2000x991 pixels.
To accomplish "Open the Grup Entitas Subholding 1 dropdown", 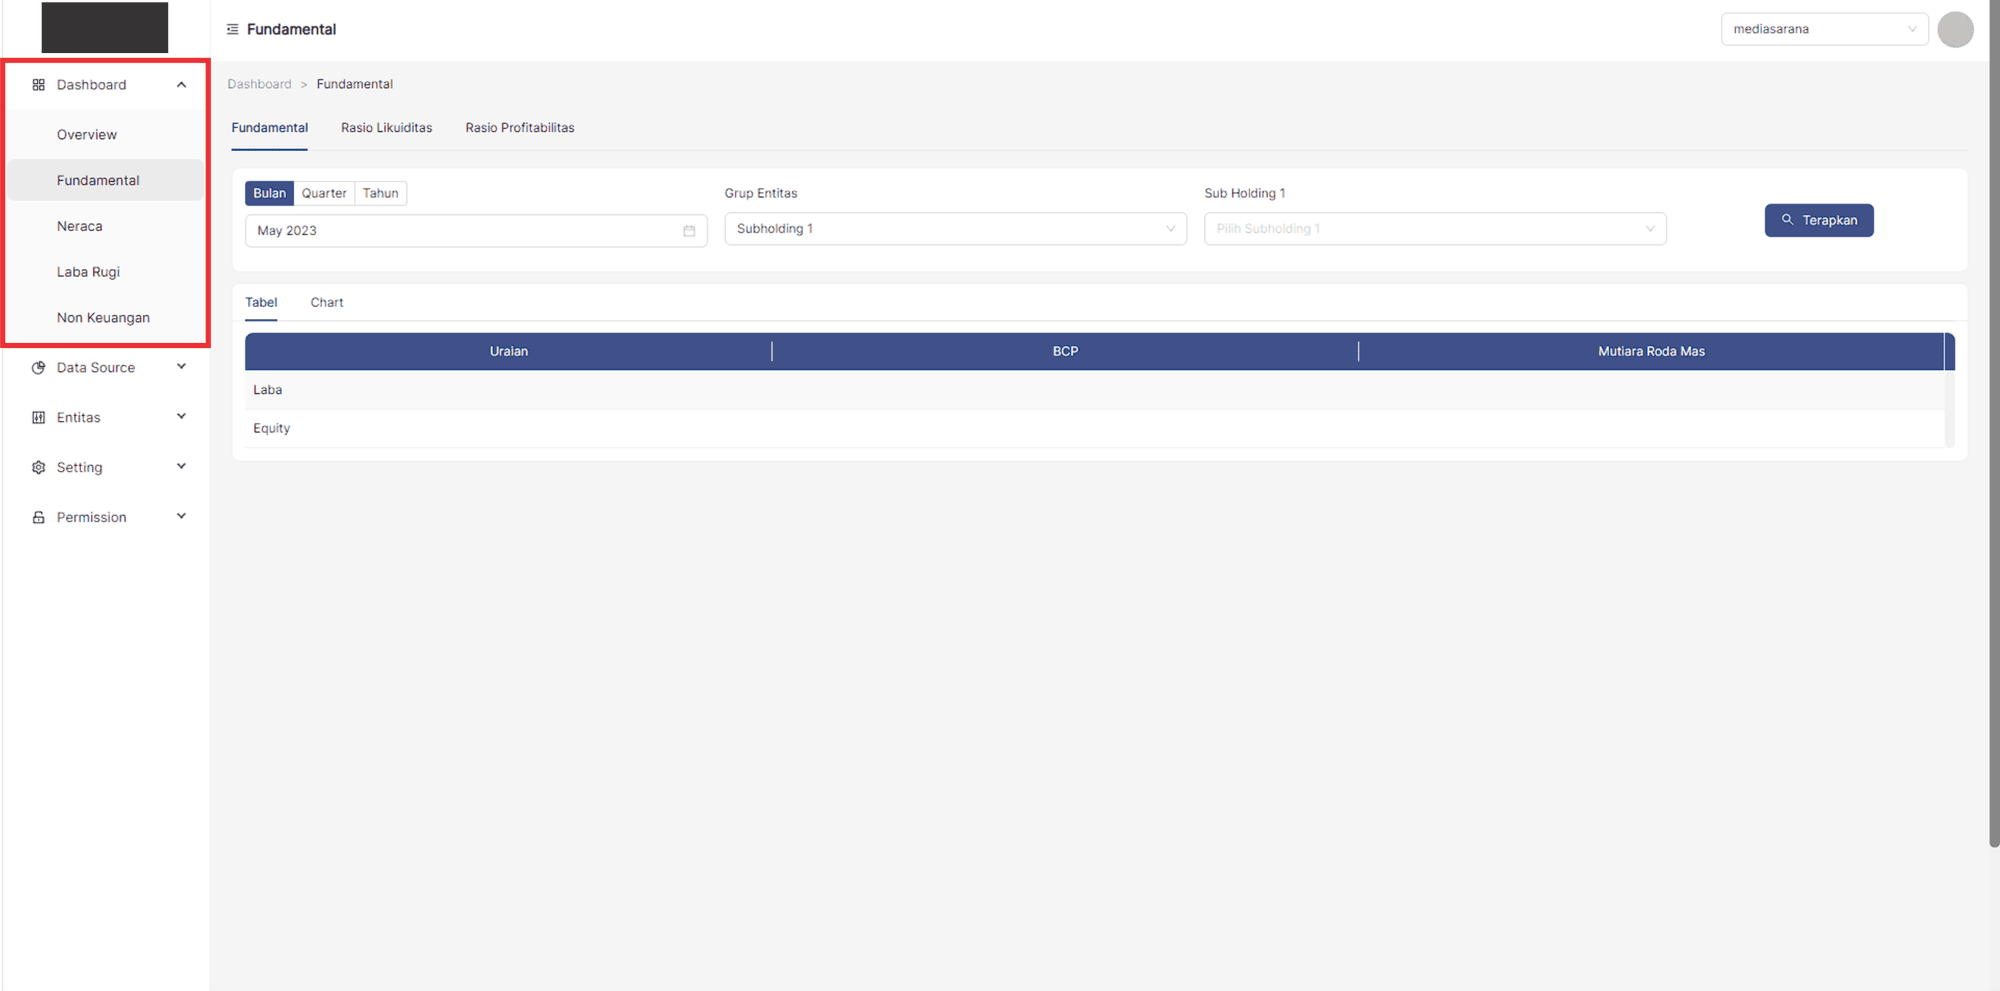I will click(955, 228).
